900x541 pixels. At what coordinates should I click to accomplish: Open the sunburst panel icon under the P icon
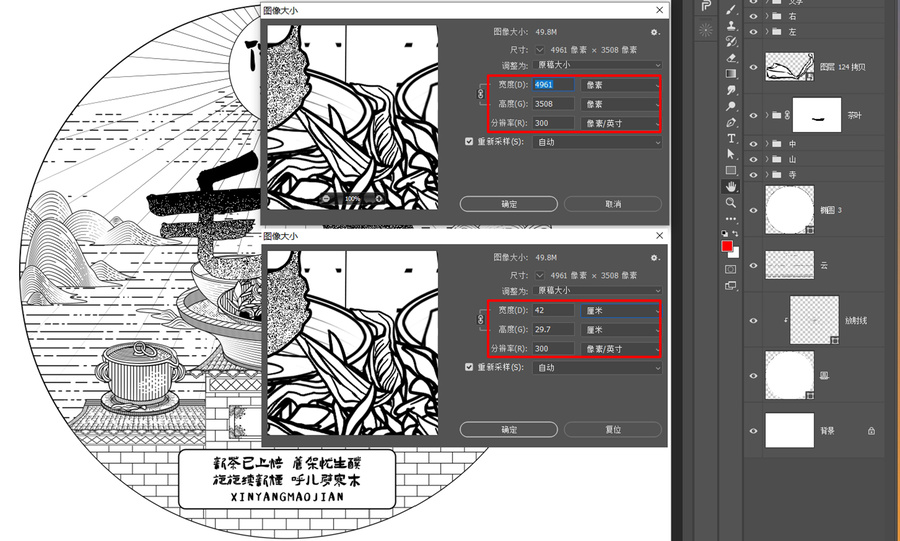tap(706, 30)
